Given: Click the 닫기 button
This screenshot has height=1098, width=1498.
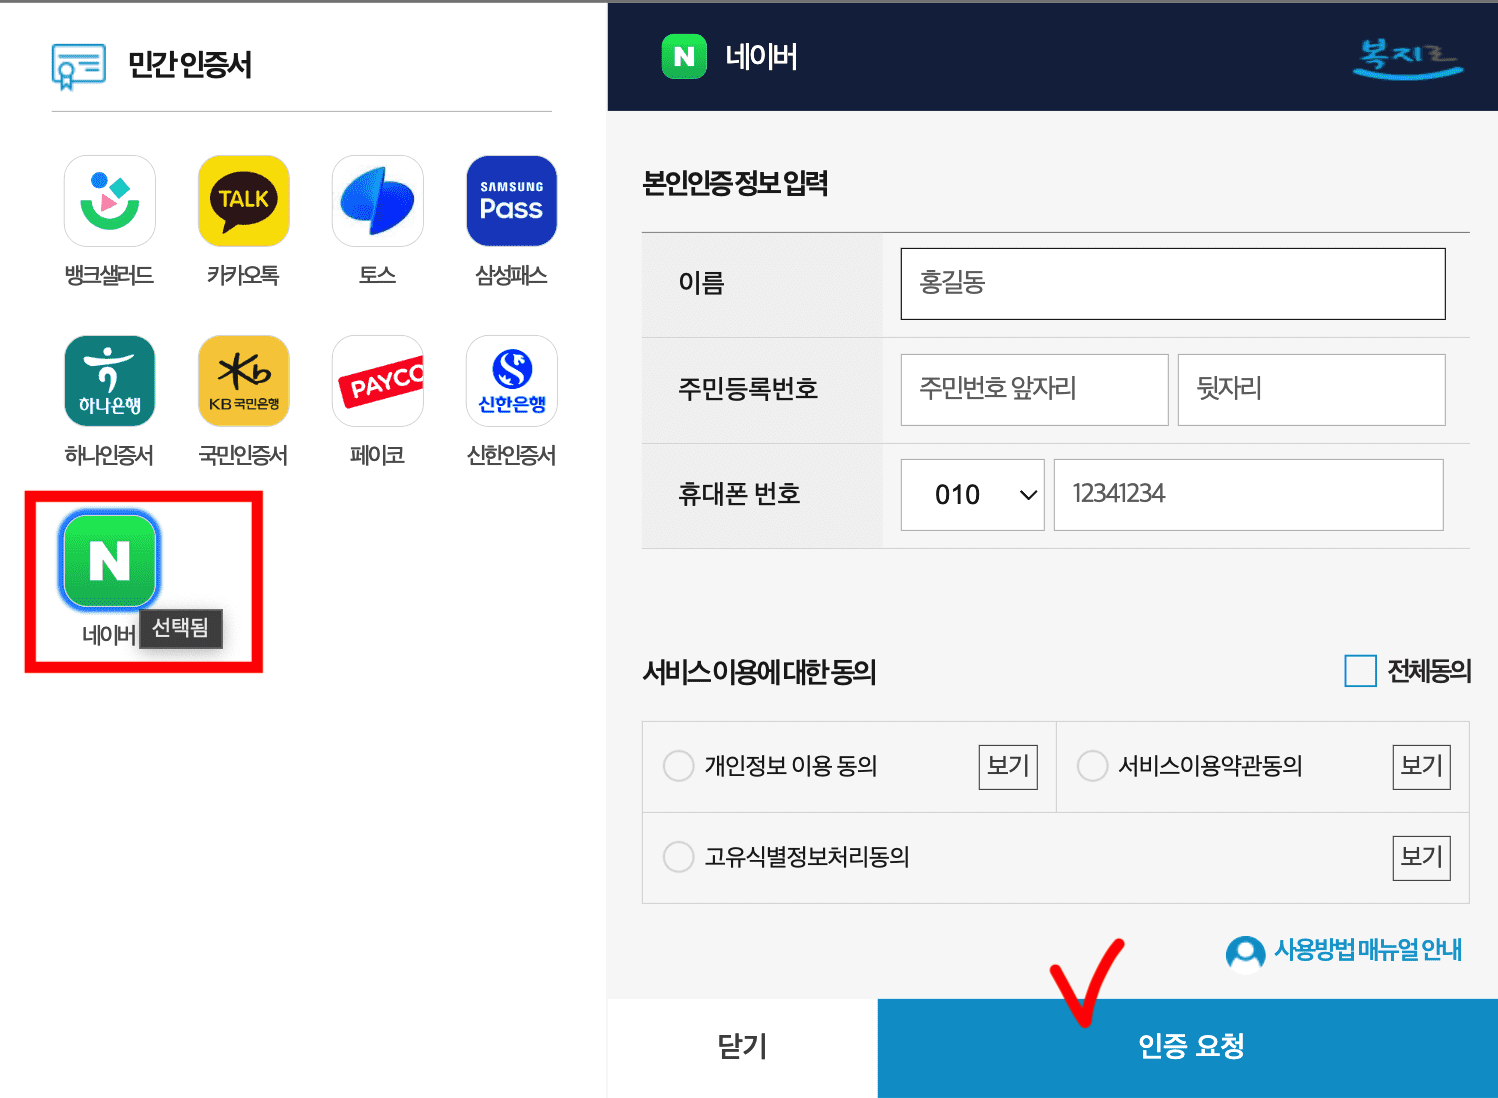Looking at the screenshot, I should coord(743,1047).
